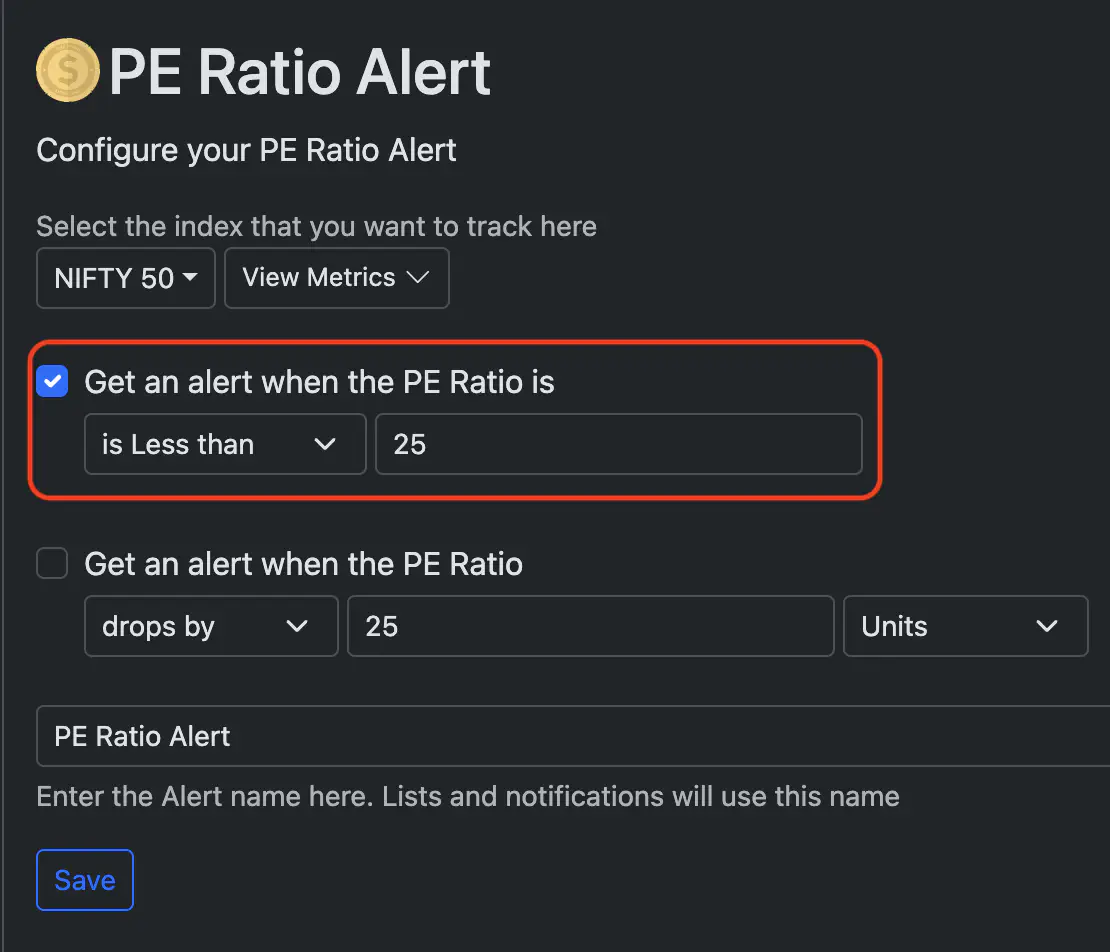Click the 'Get an alert when the PE Ratio' drop label
The image size is (1110, 952).
pyautogui.click(x=304, y=564)
